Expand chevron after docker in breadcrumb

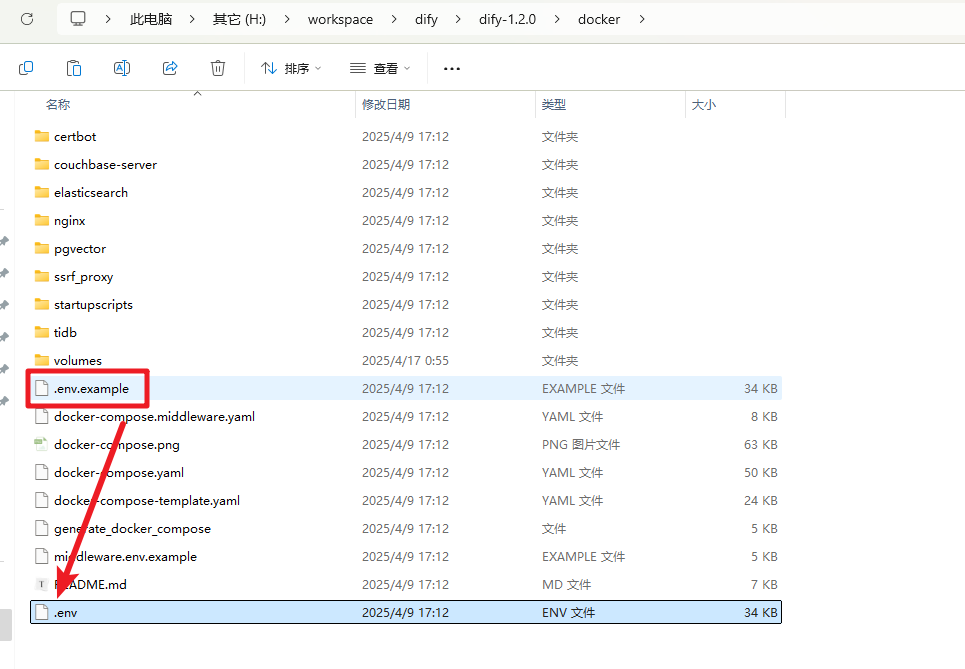tap(641, 19)
